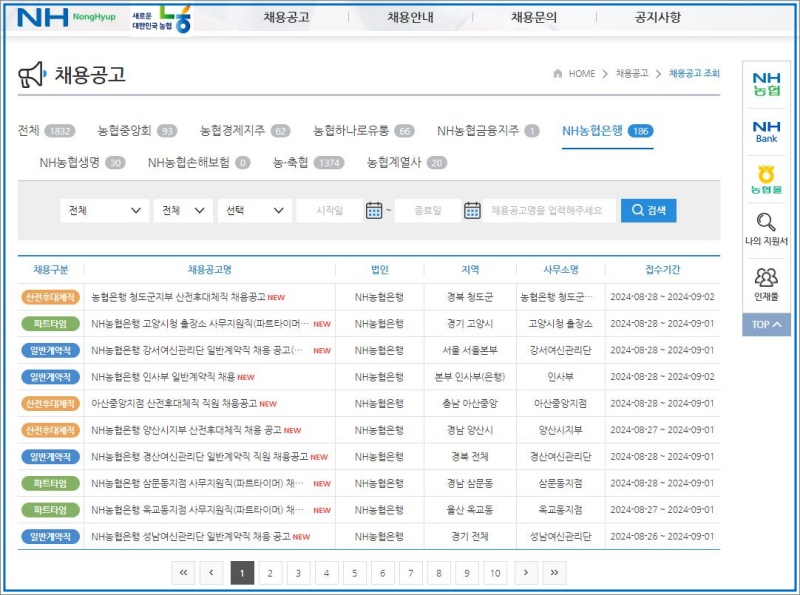Viewport: 800px width, 595px height.
Task: Select the 농·축협 tab
Action: [x=309, y=162]
